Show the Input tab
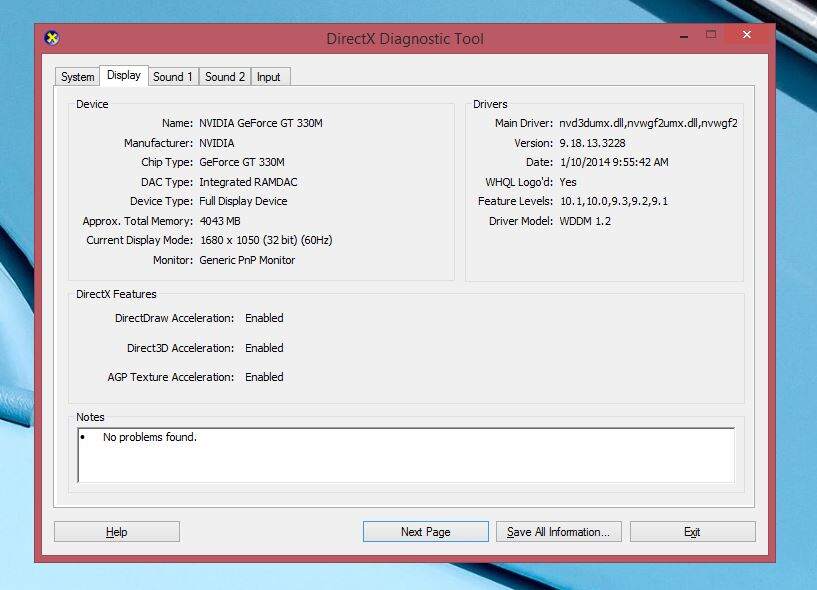The width and height of the screenshot is (817, 590). click(268, 77)
